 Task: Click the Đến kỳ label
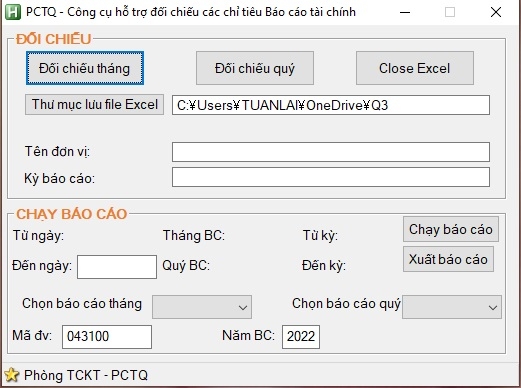click(324, 266)
